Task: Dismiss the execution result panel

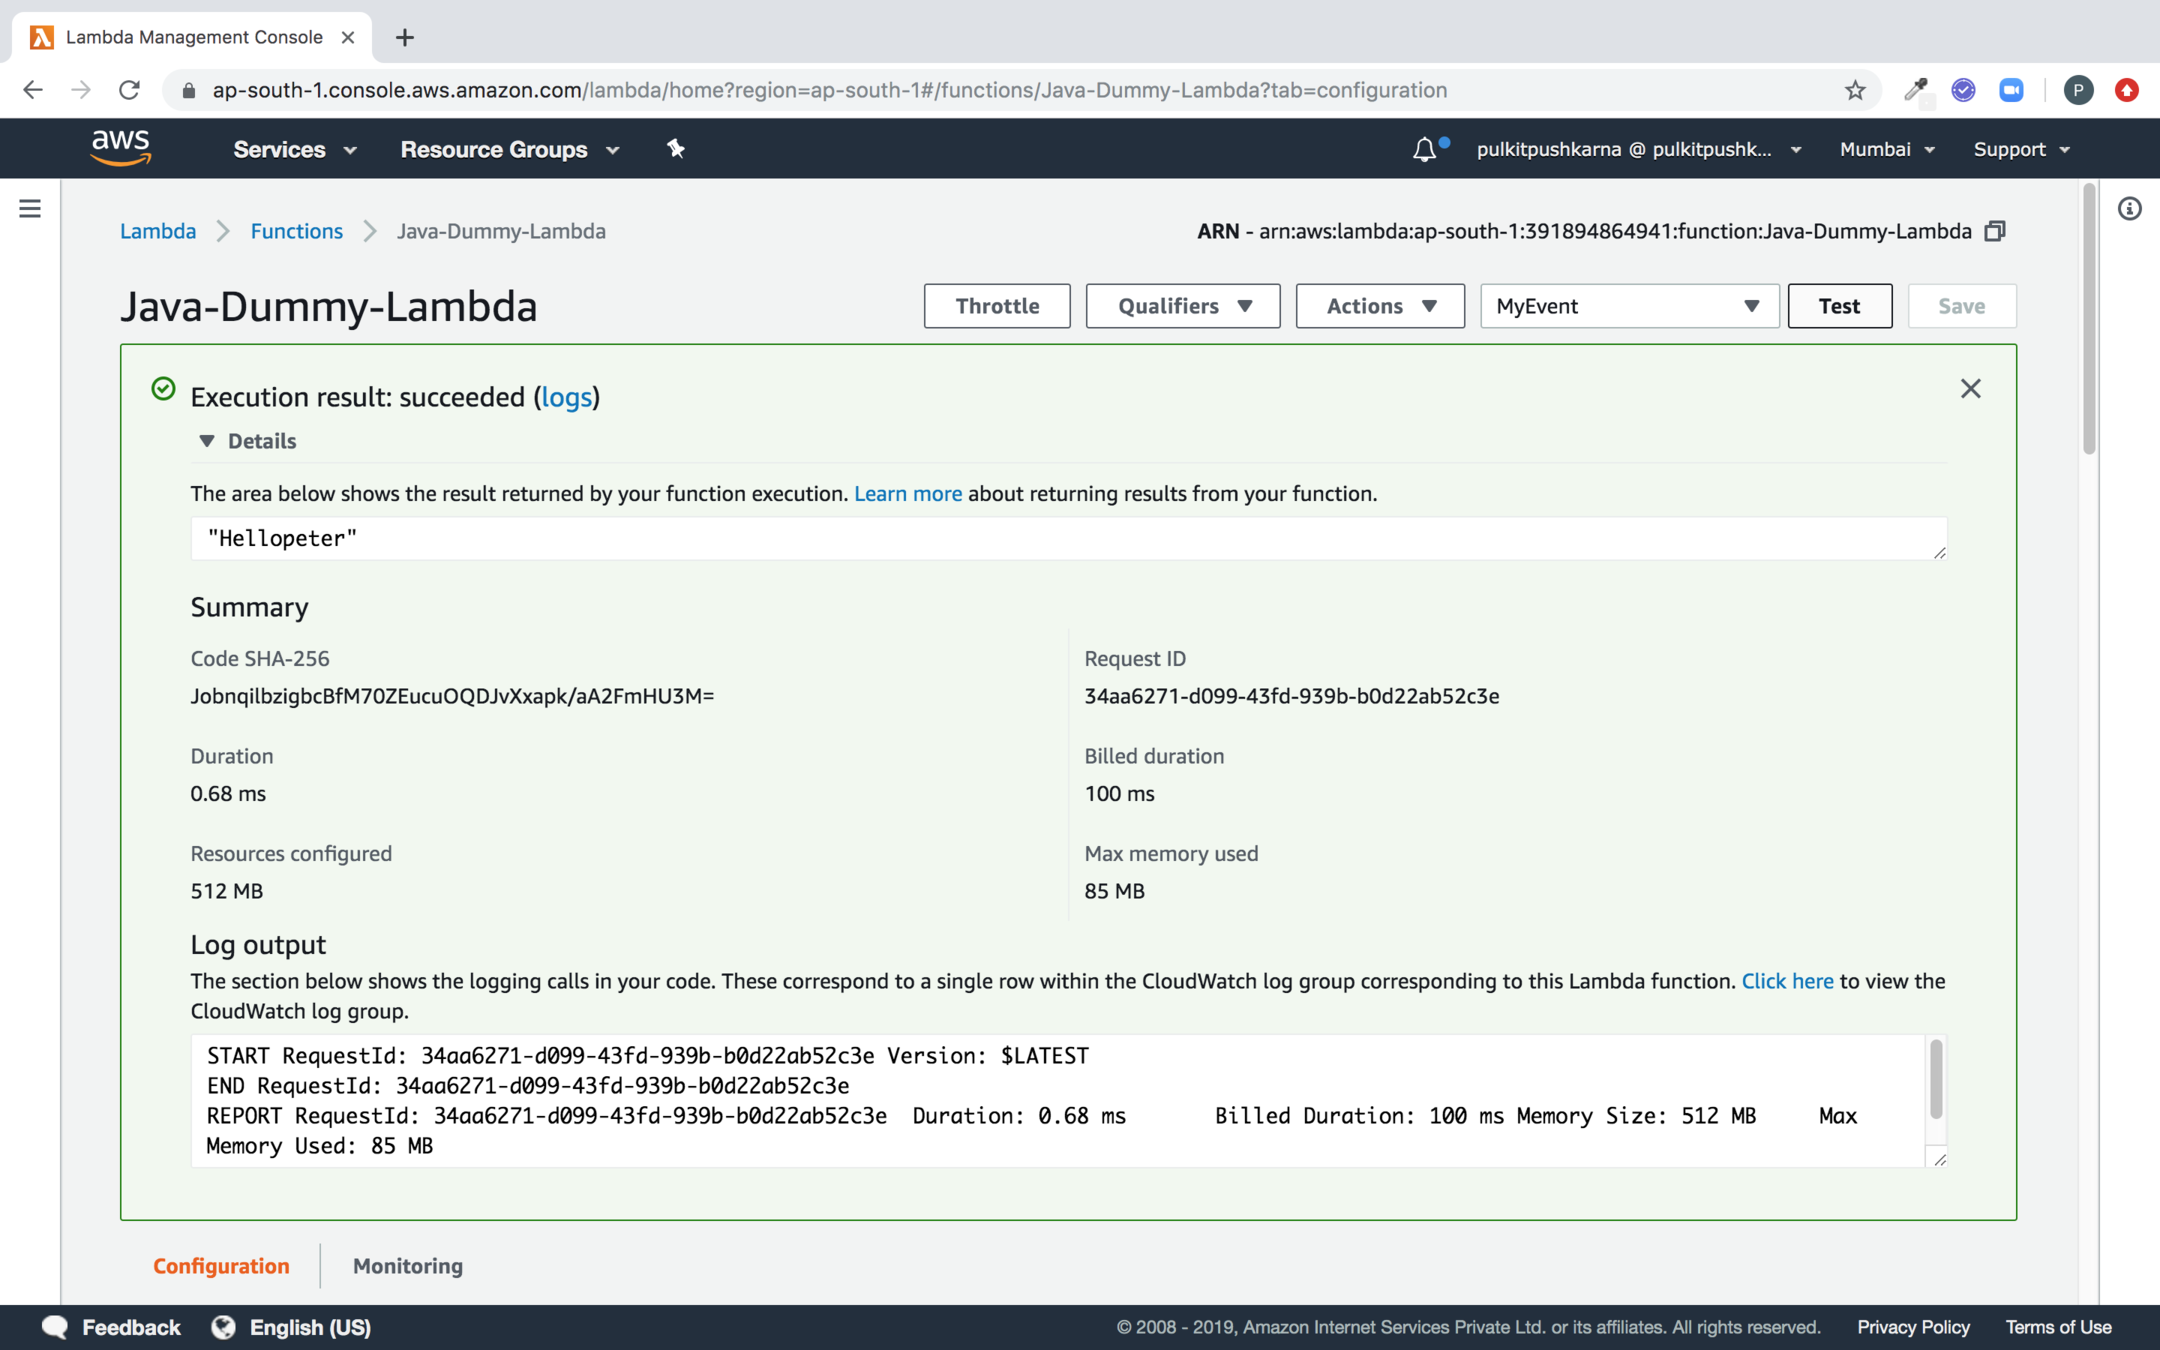Action: [1970, 389]
